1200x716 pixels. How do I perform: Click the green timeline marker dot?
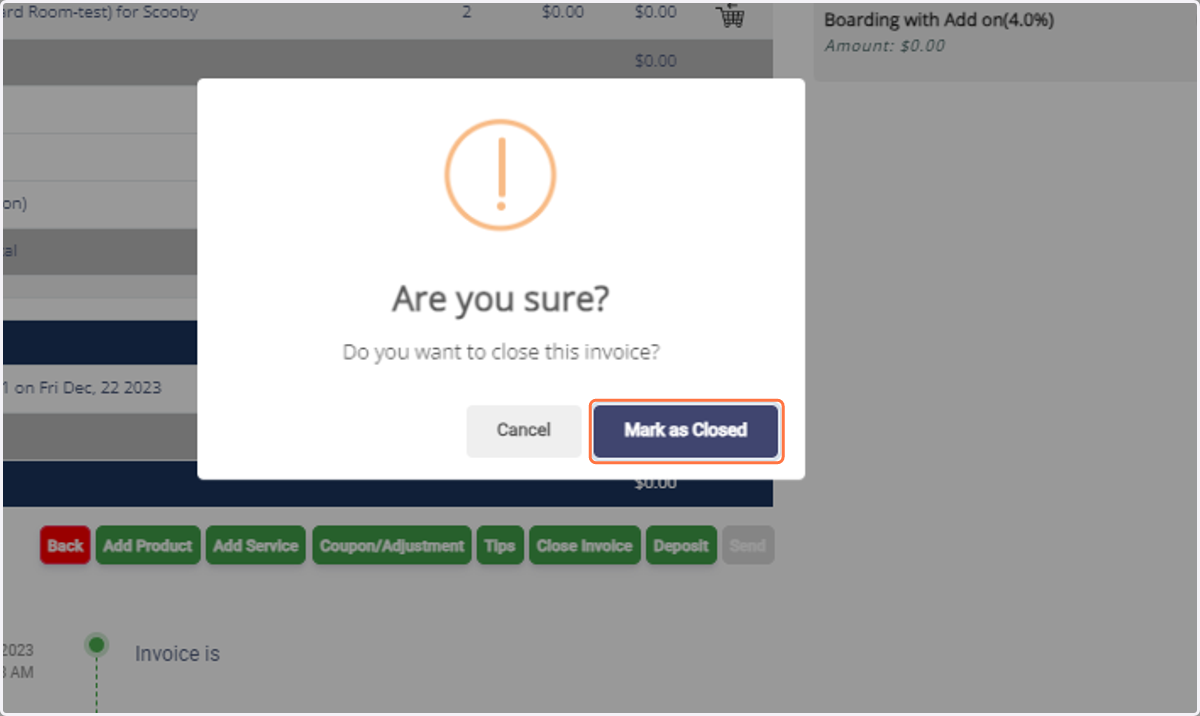point(97,645)
